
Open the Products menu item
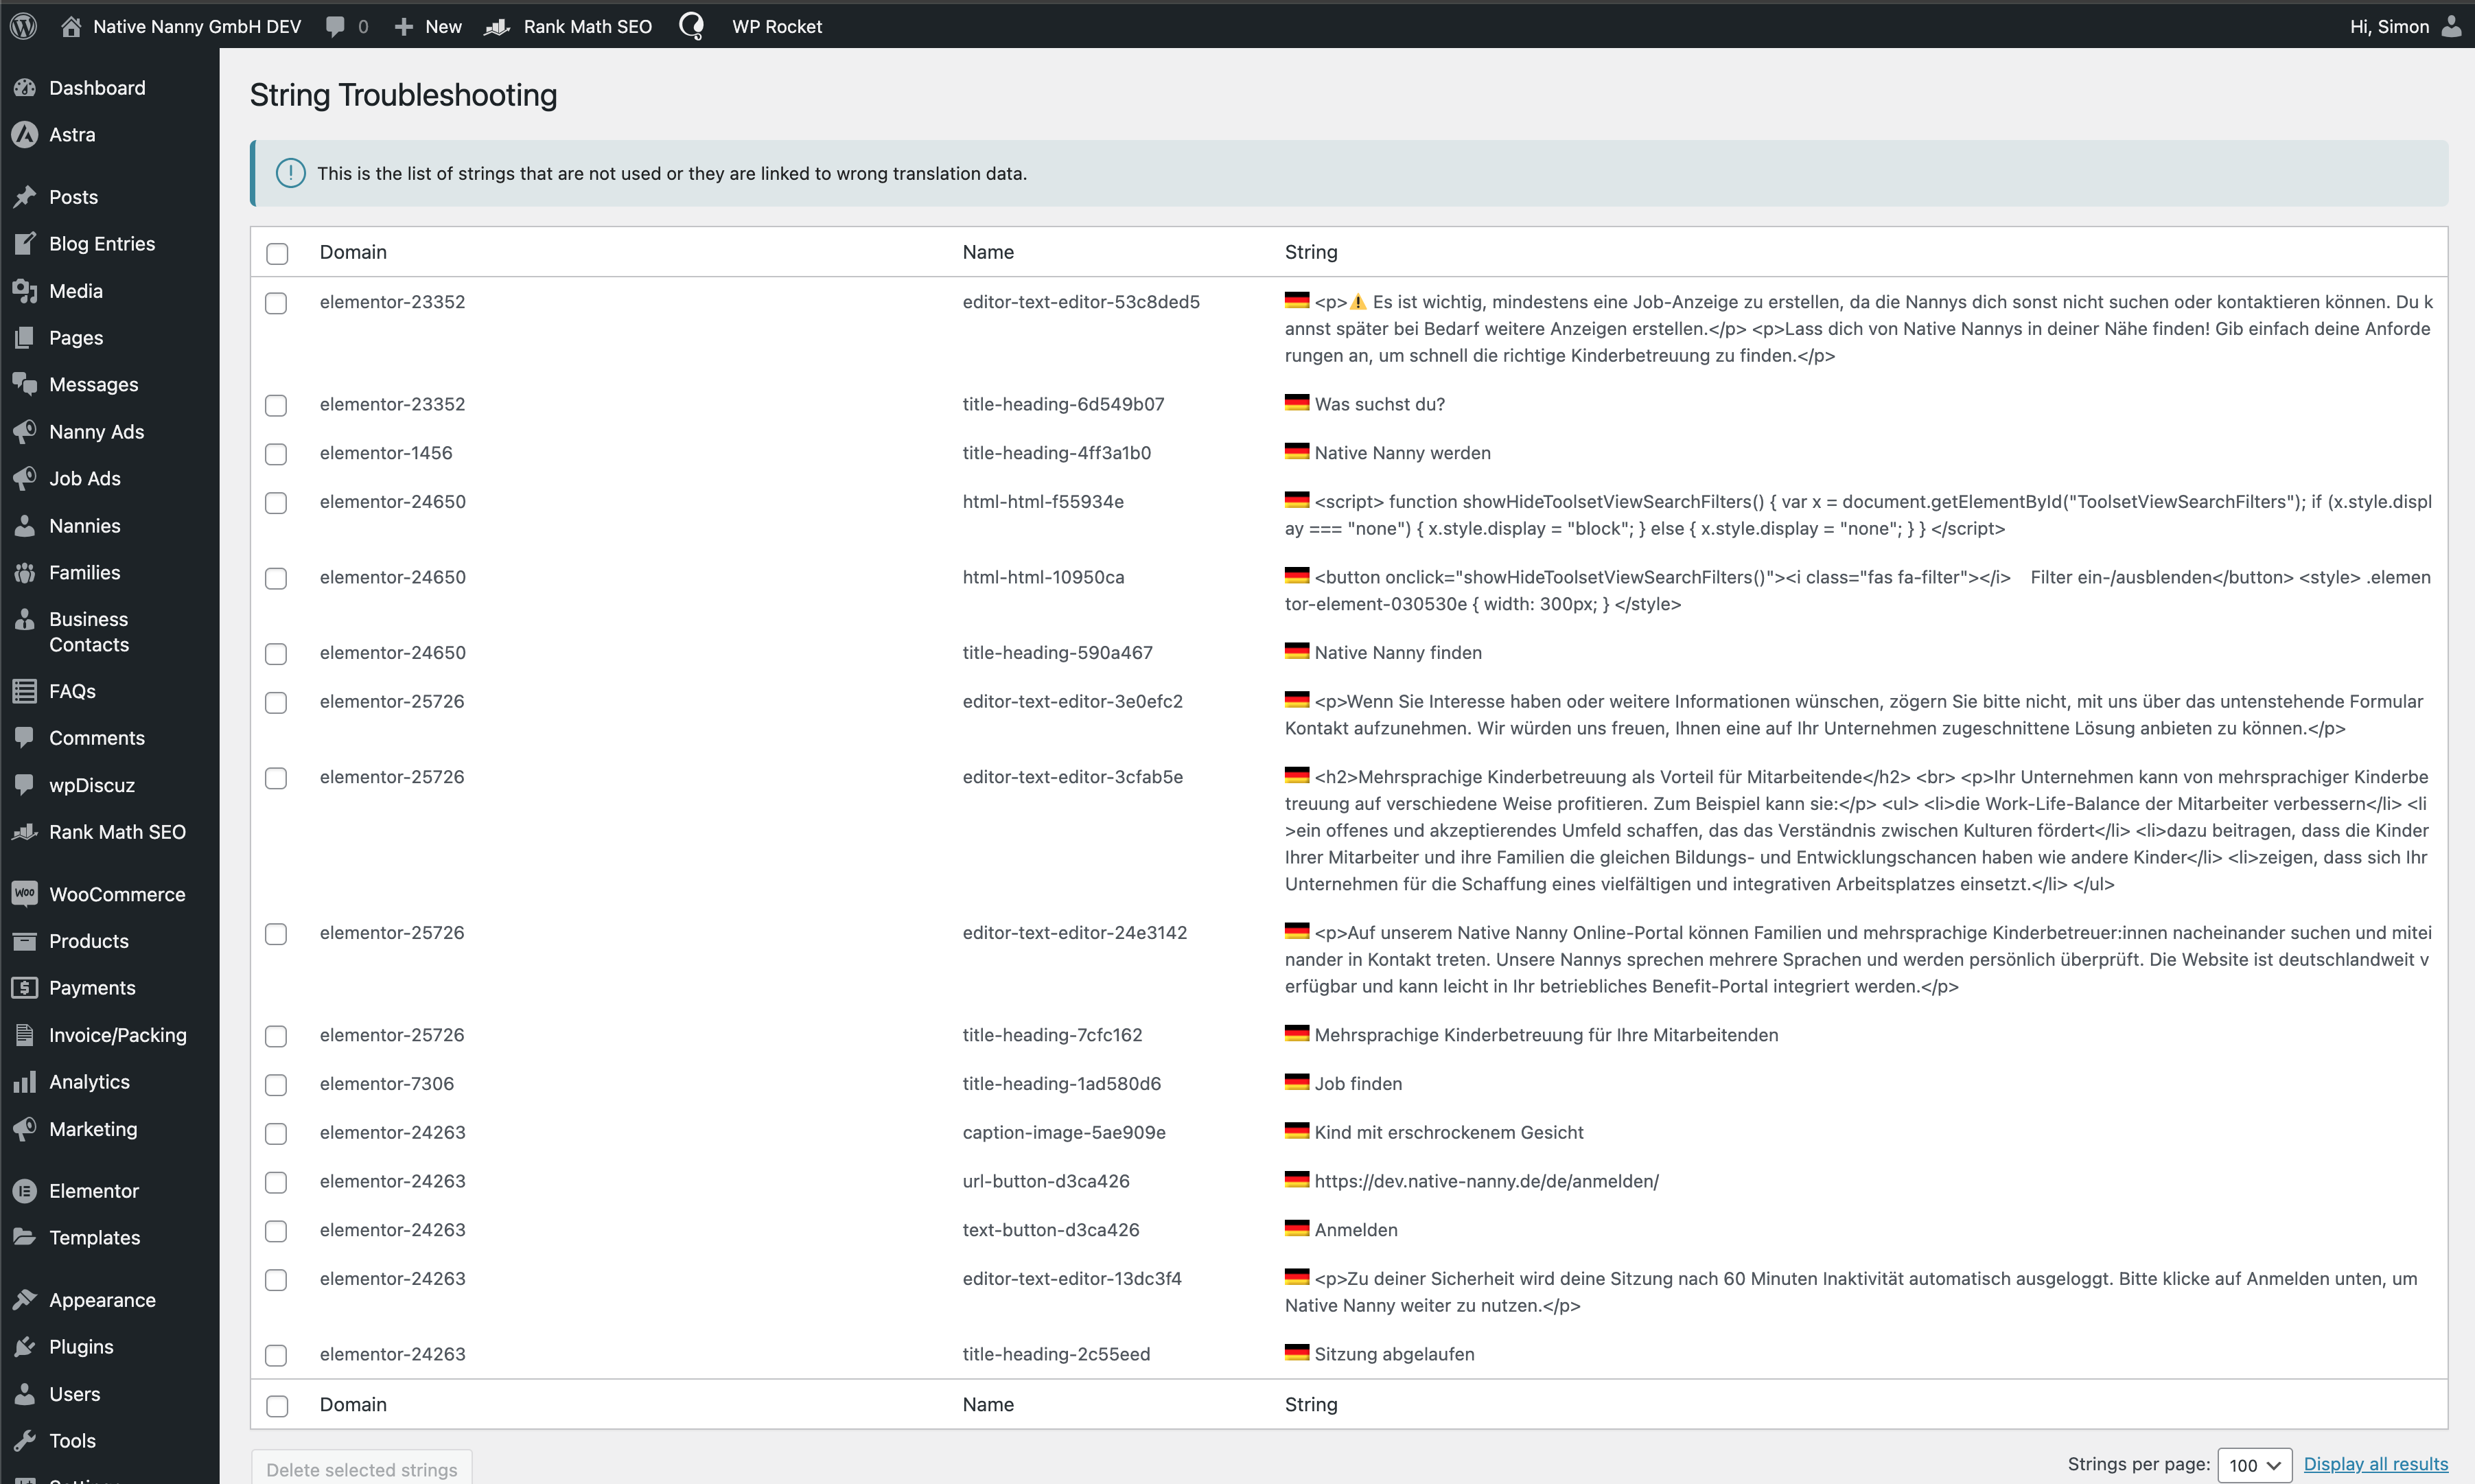[x=89, y=941]
